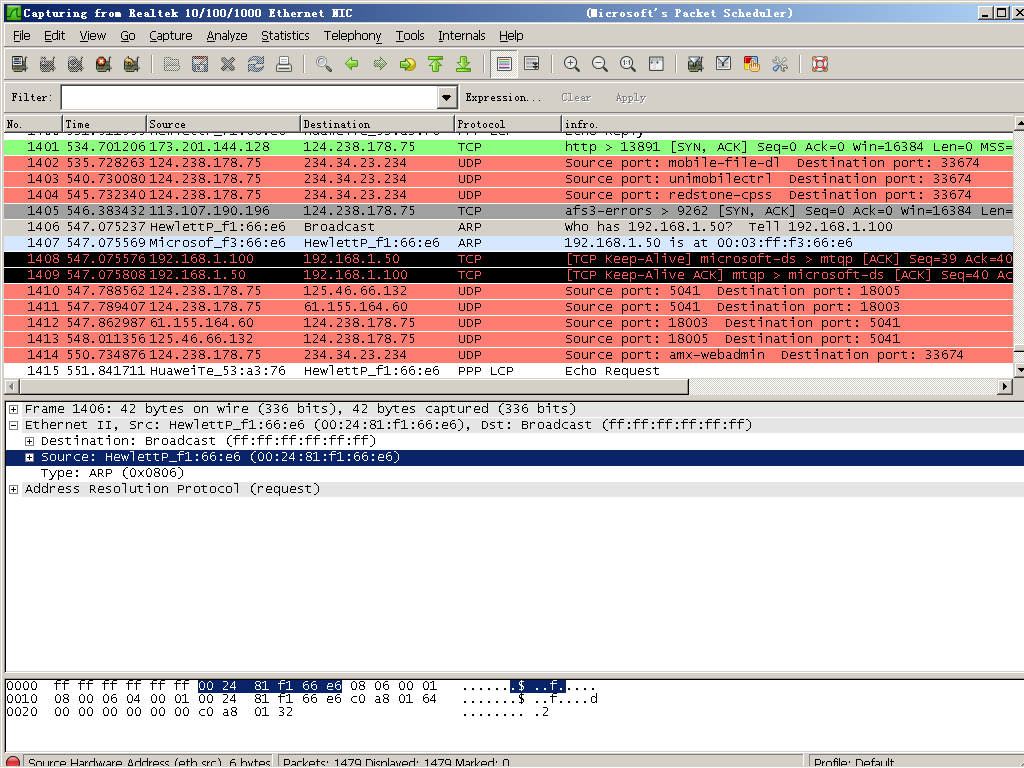Start a new live capture icon
Viewport: 1024px width, 768px height.
pos(76,64)
